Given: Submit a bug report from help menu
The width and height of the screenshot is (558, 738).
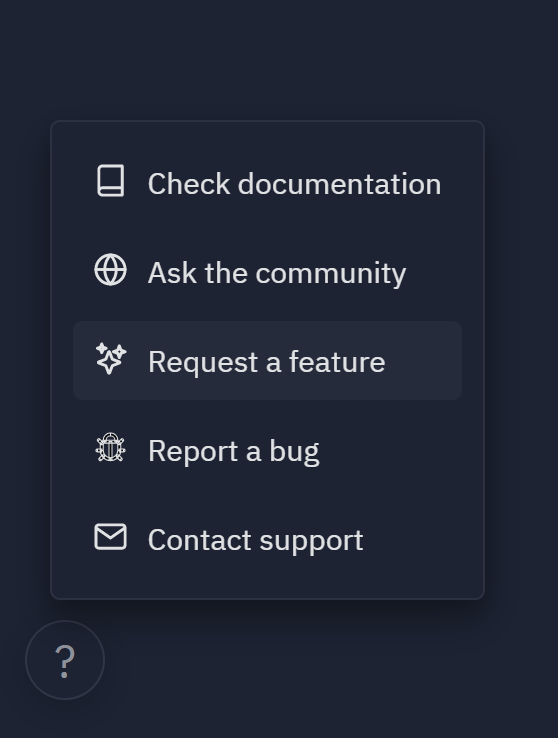Looking at the screenshot, I should 234,451.
